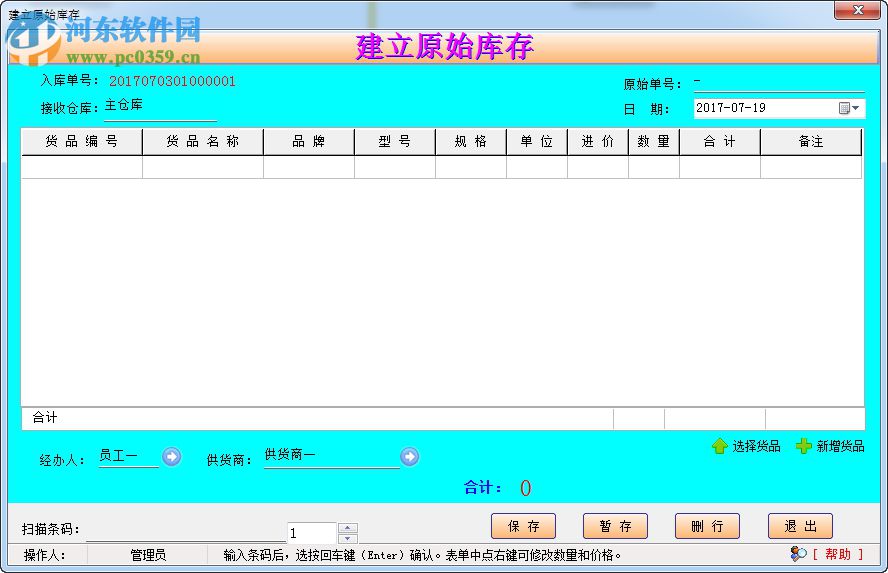Image resolution: width=888 pixels, height=573 pixels.
Task: Click the 选择货品 label
Action: [756, 446]
